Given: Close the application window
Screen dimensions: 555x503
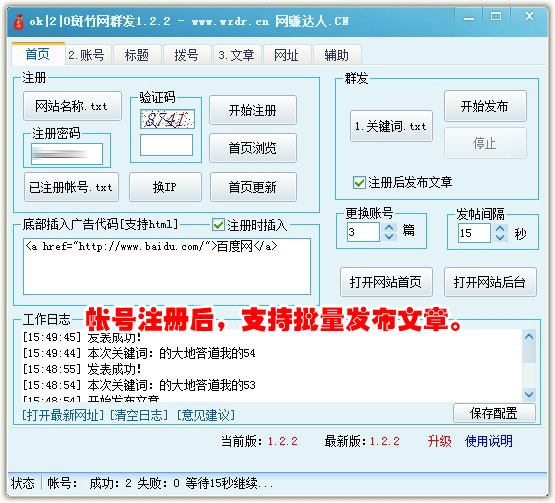Looking at the screenshot, I should pos(529,17).
